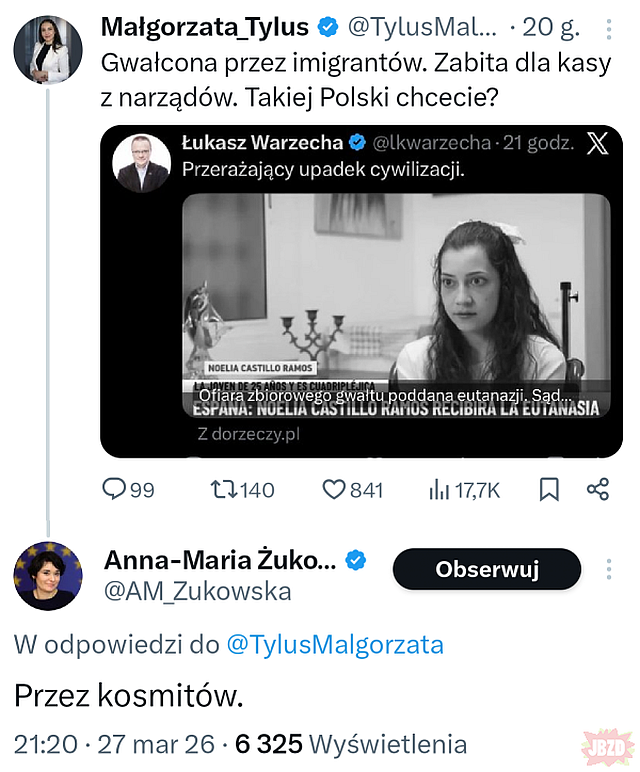640x772 pixels.
Task: Open Anna-Maria Żukowska profile avatar
Action: click(47, 576)
